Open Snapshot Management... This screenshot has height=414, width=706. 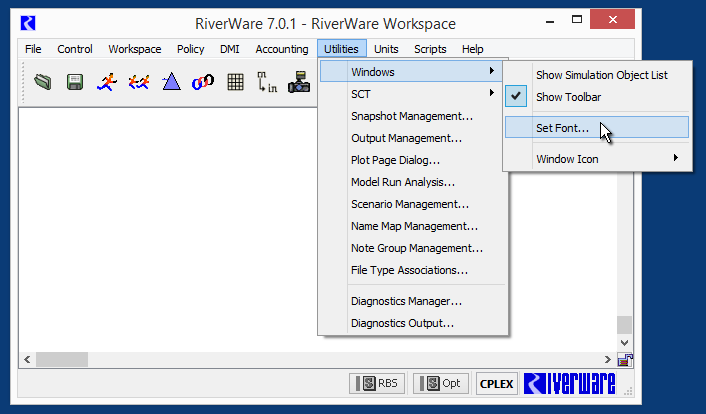pyautogui.click(x=411, y=116)
